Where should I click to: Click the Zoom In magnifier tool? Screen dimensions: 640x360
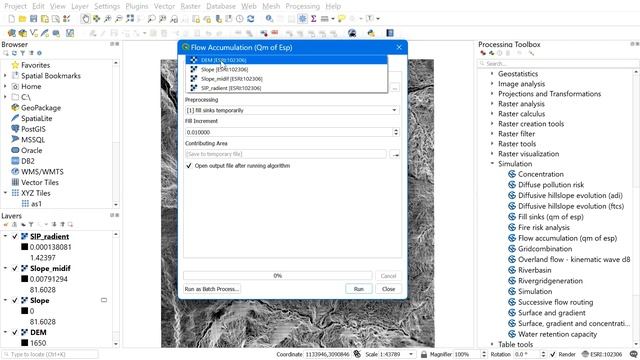coord(108,19)
